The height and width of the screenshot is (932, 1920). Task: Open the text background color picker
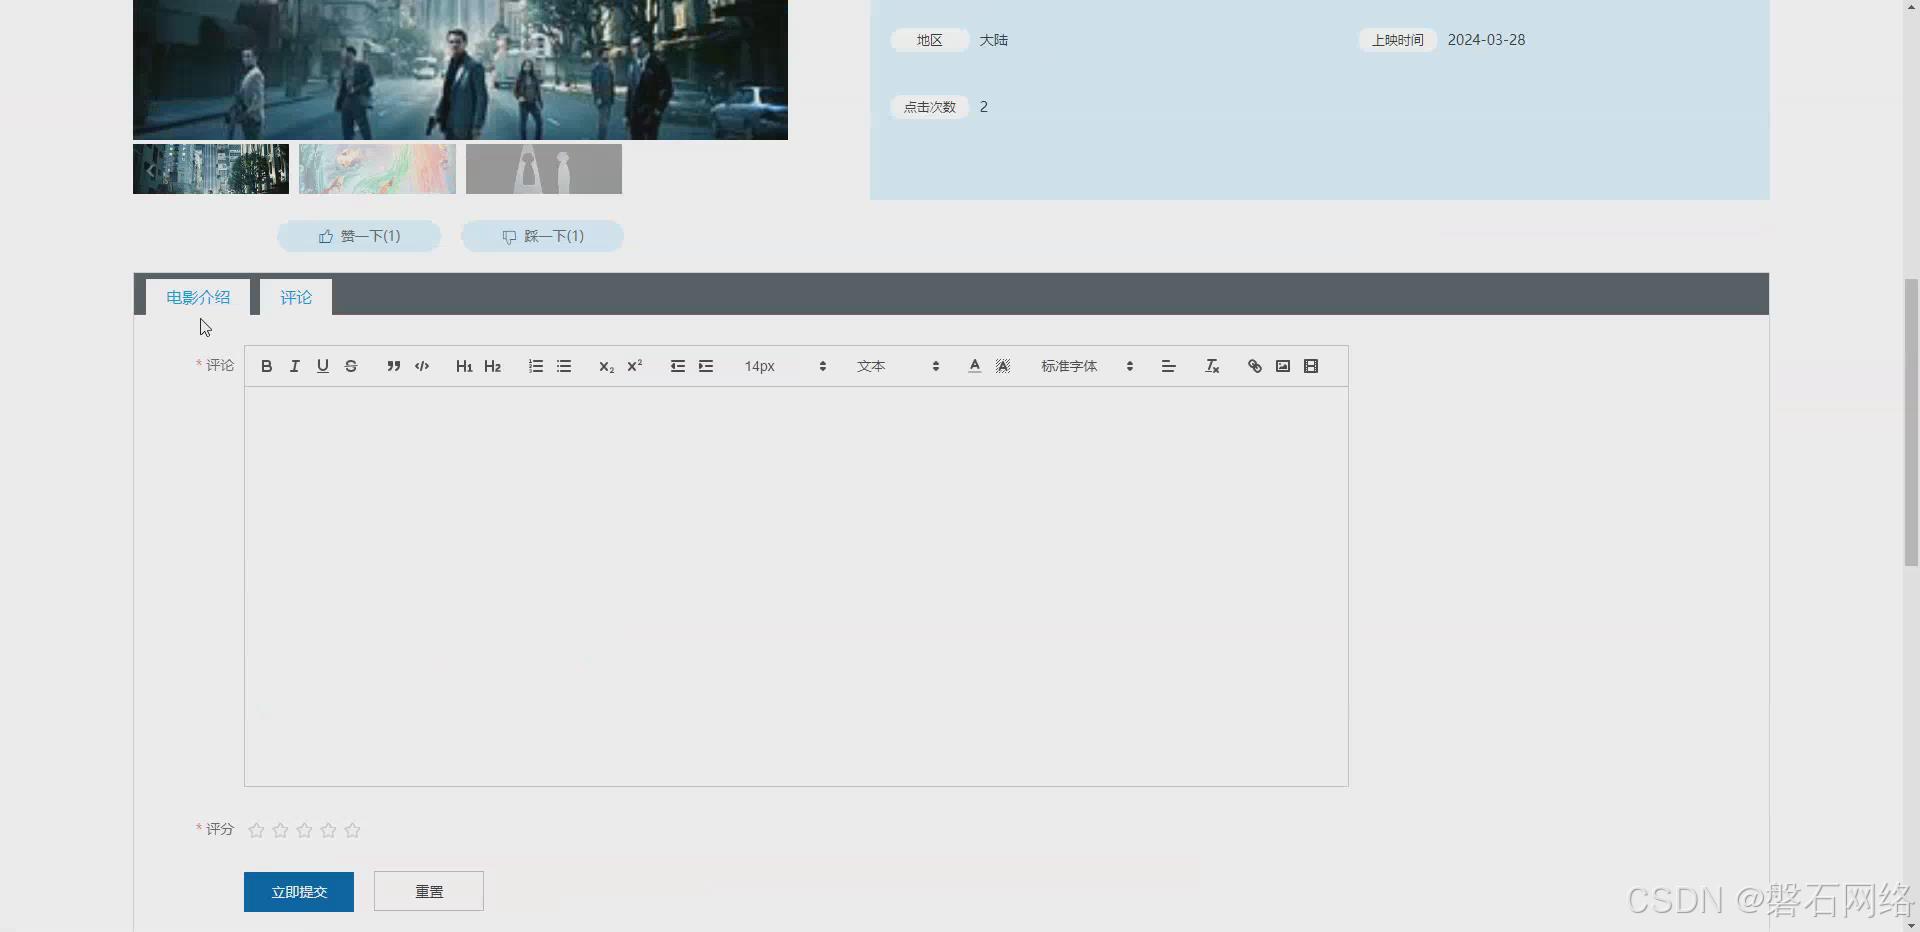1002,366
